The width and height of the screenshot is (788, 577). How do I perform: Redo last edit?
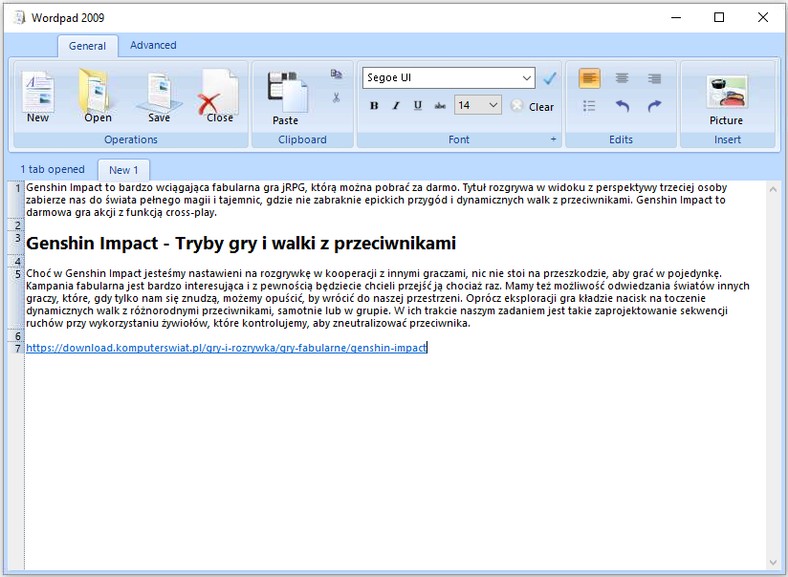654,106
